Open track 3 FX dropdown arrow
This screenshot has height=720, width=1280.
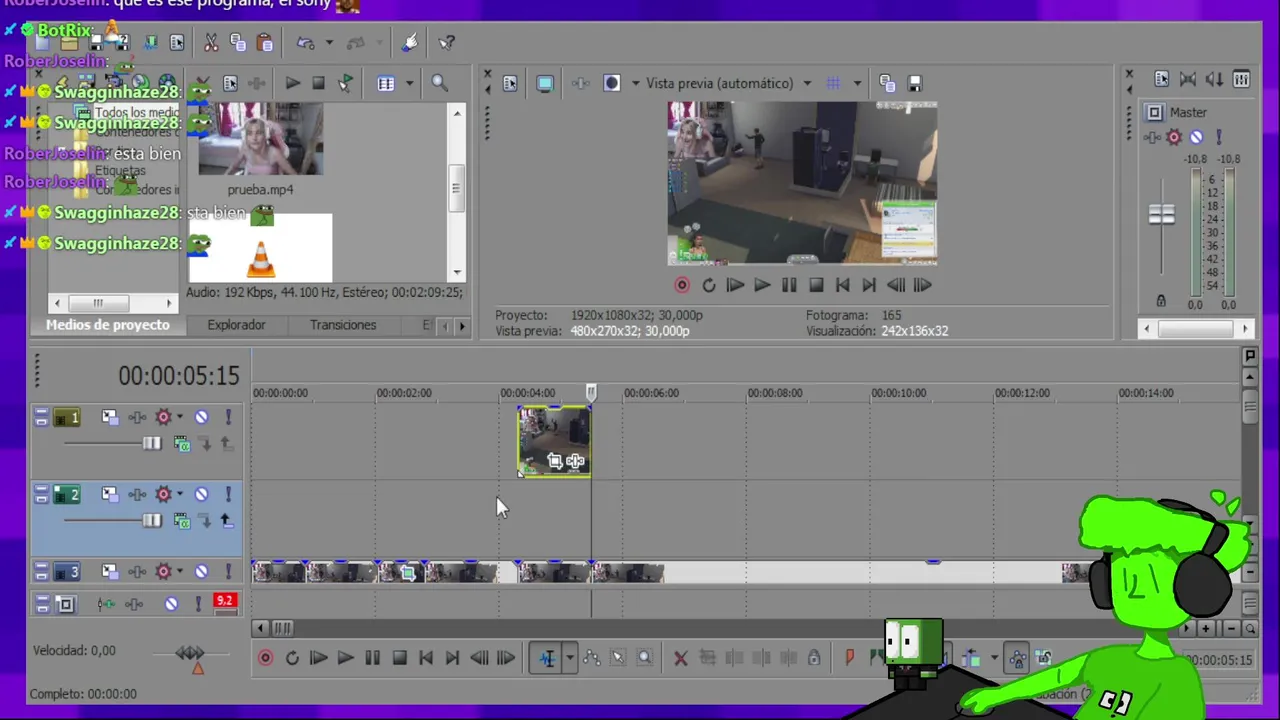(x=180, y=572)
